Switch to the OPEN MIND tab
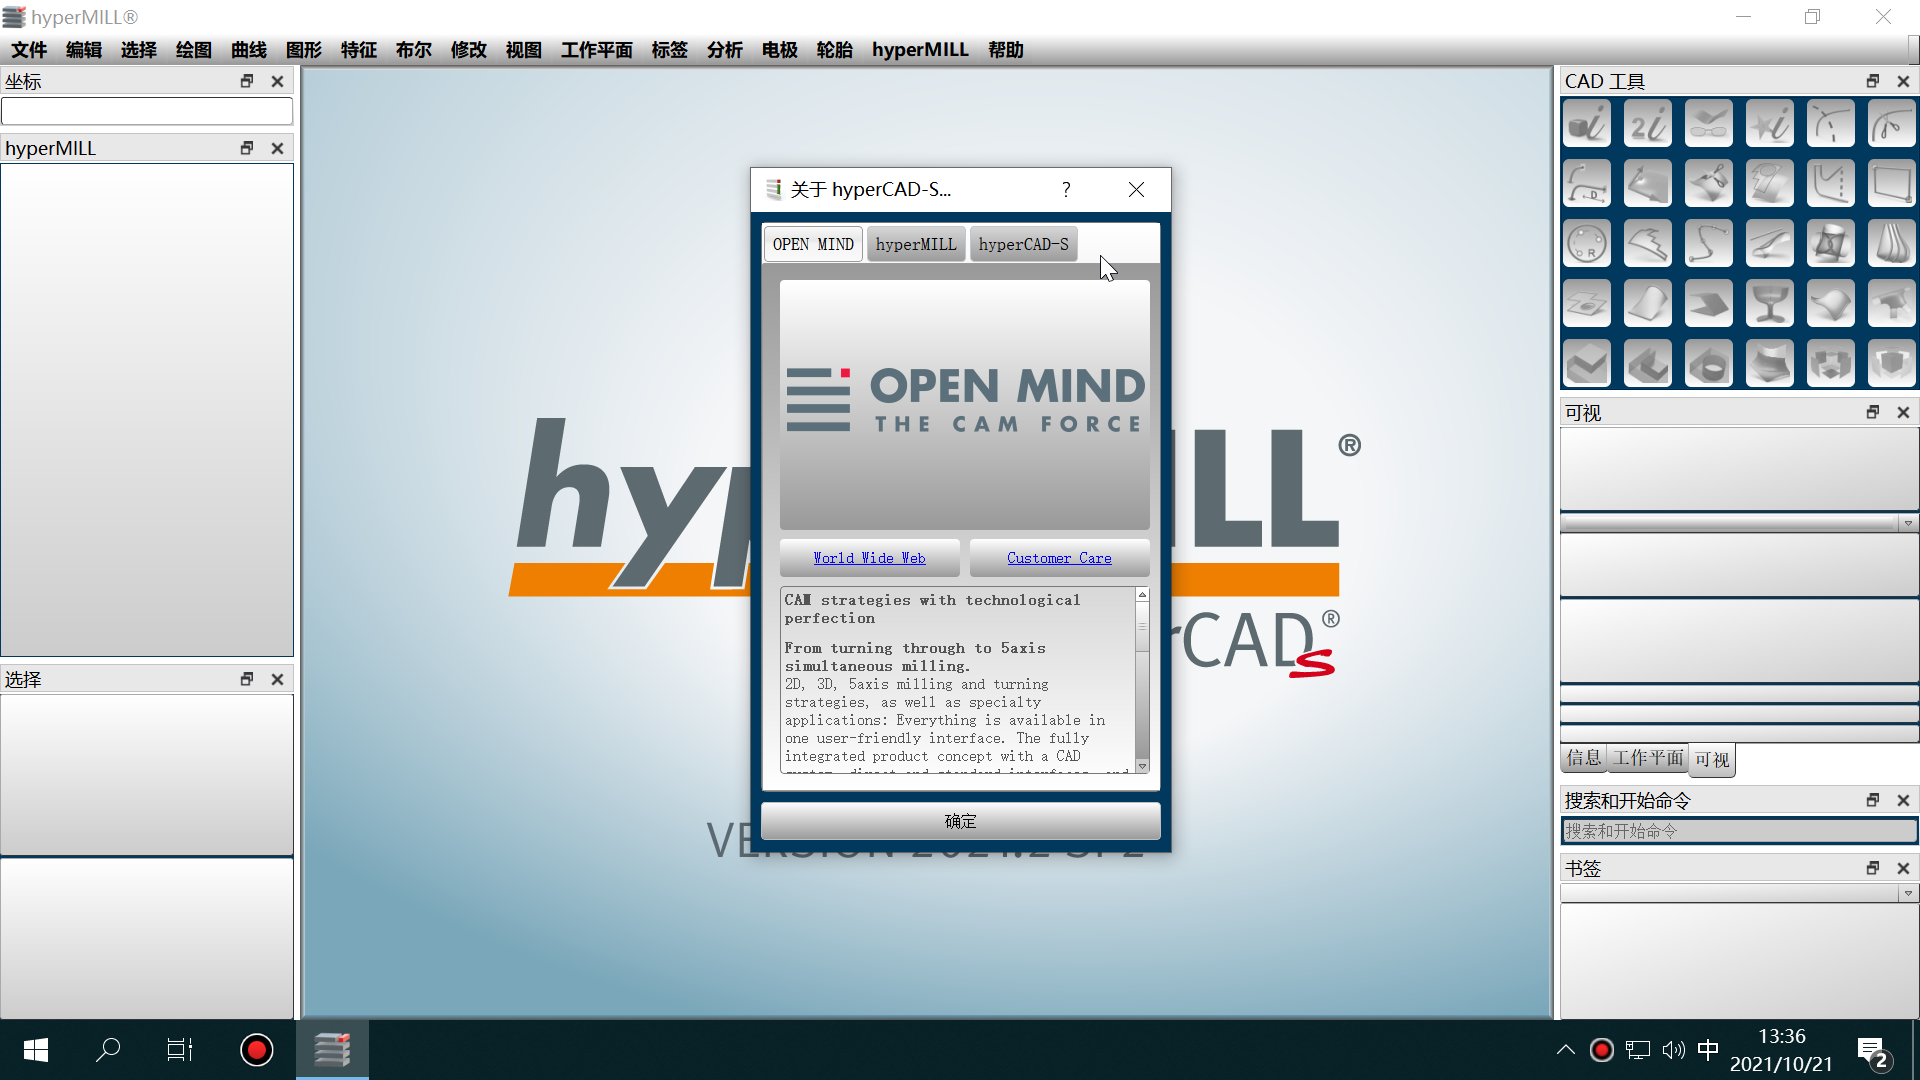The image size is (1920, 1080). (812, 244)
